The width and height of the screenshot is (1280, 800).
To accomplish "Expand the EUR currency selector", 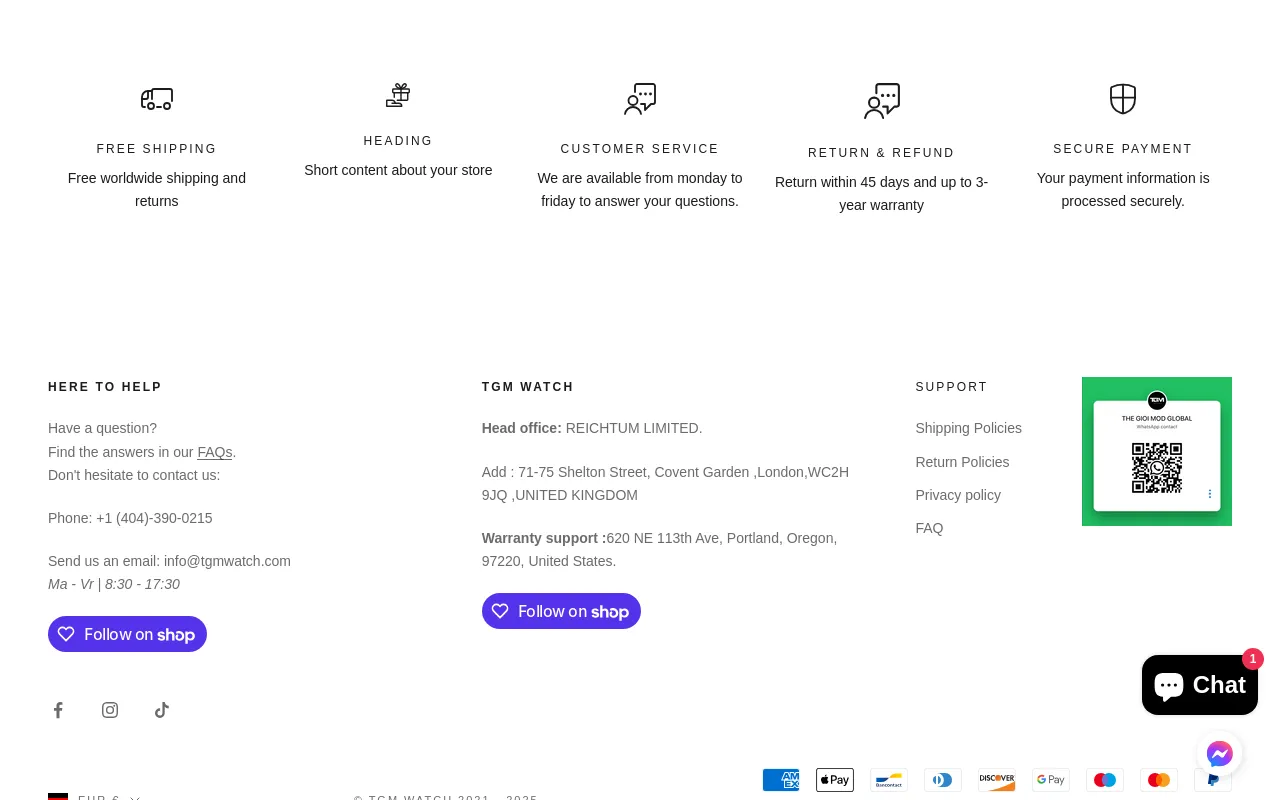I will click(x=95, y=796).
